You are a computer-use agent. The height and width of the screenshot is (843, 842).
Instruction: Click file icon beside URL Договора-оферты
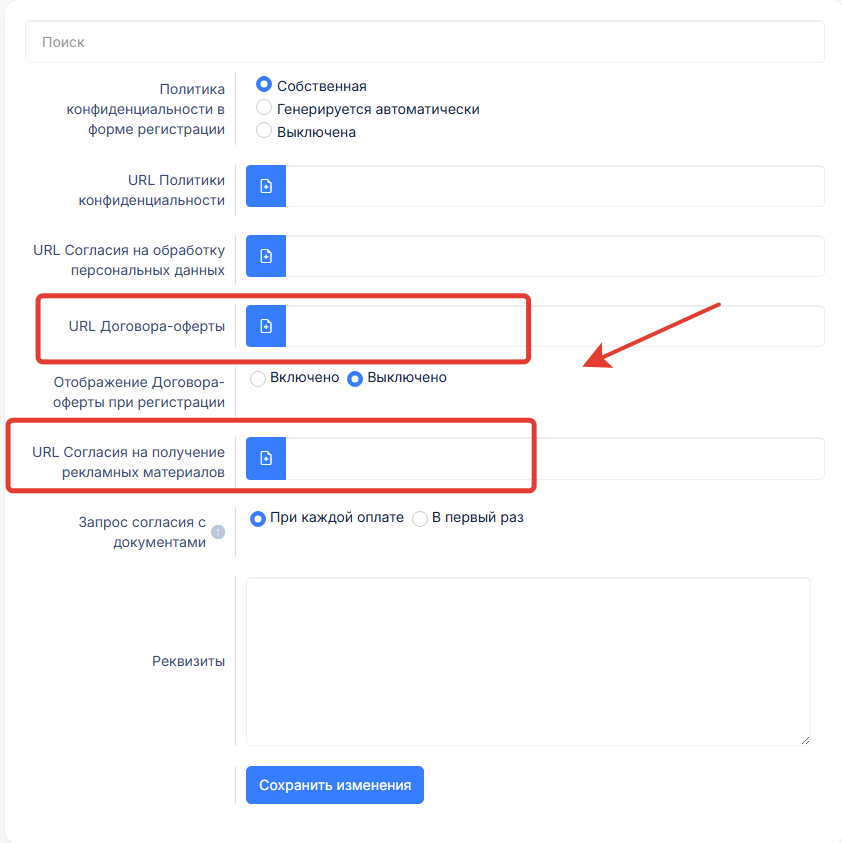[266, 326]
